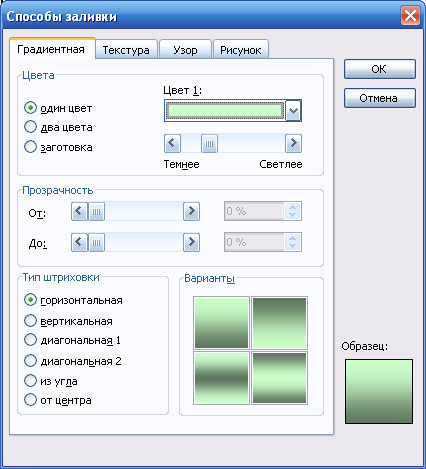
Task: Click the От transparency slider thumb
Action: [x=96, y=211]
